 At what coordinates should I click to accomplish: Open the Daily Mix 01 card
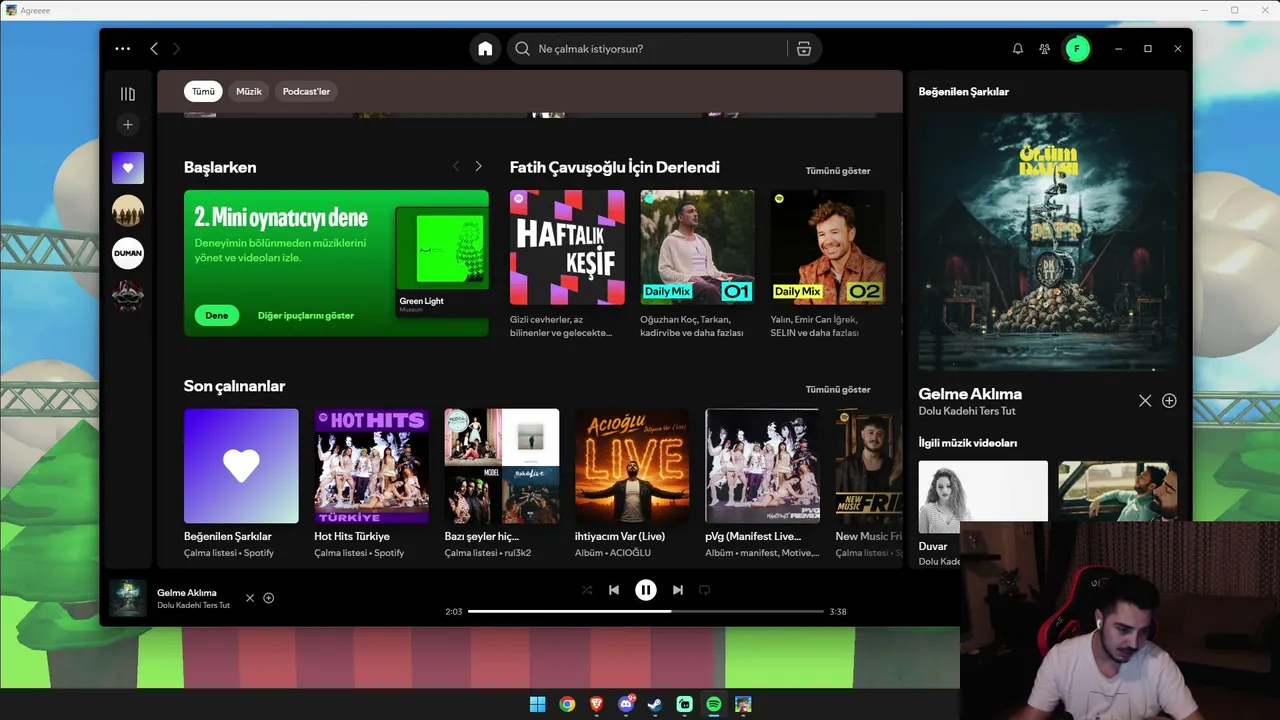coord(697,265)
